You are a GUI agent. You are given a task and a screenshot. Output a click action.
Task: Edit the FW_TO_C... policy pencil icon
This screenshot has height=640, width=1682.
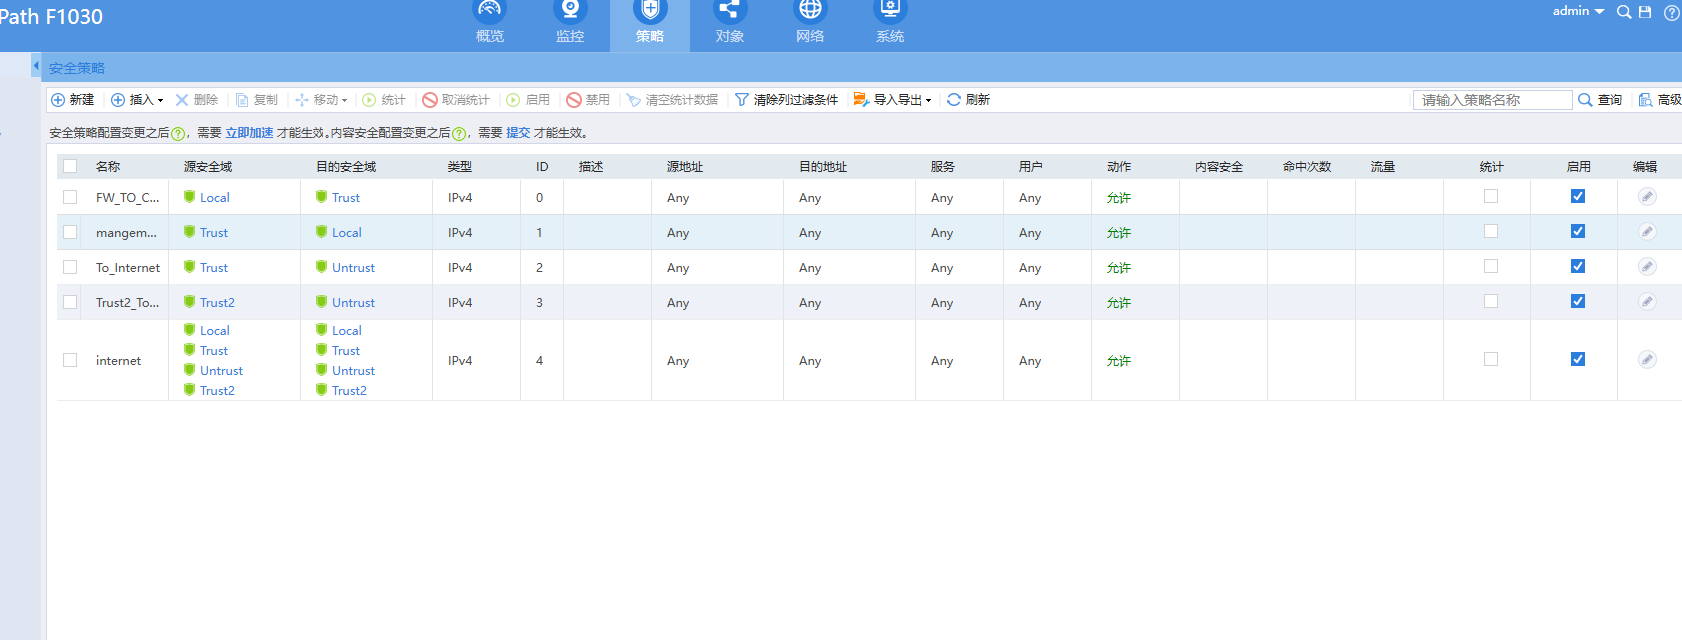pos(1647,197)
